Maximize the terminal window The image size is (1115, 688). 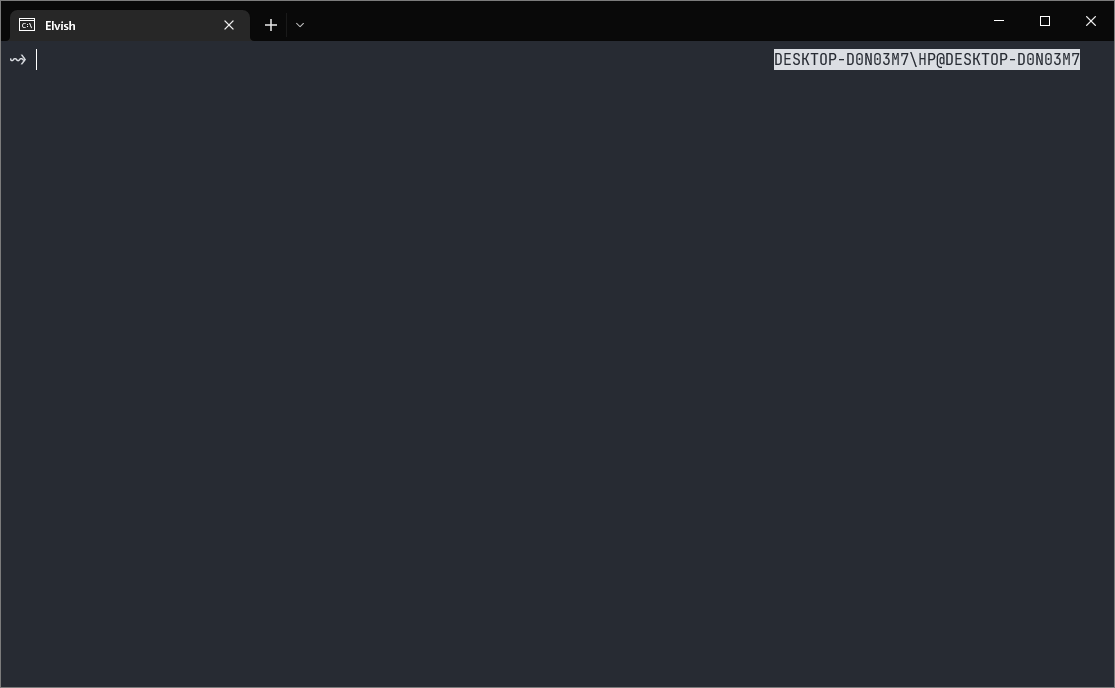(x=1045, y=21)
